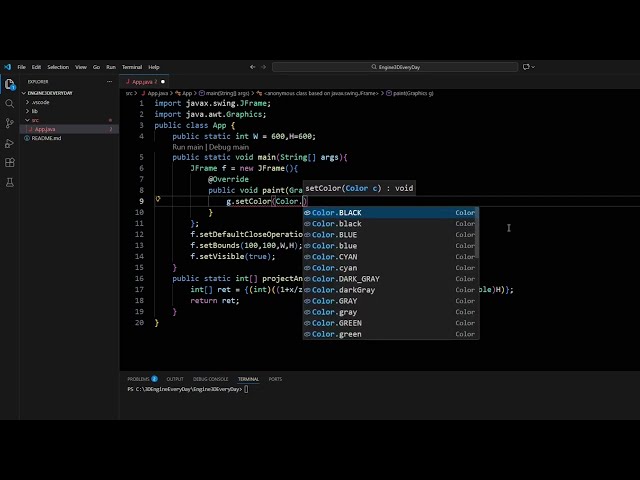This screenshot has width=640, height=480.
Task: Switch to the Debug Console tab
Action: click(211, 379)
